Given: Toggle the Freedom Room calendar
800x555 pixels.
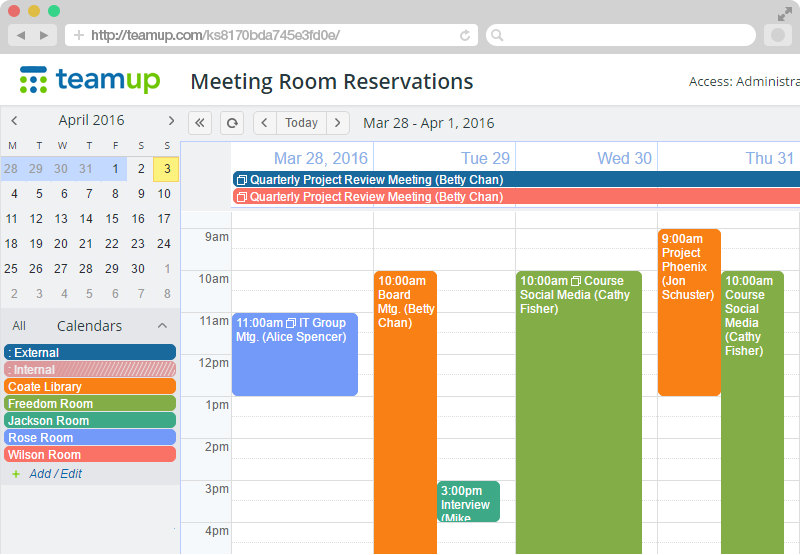Looking at the screenshot, I should (90, 403).
